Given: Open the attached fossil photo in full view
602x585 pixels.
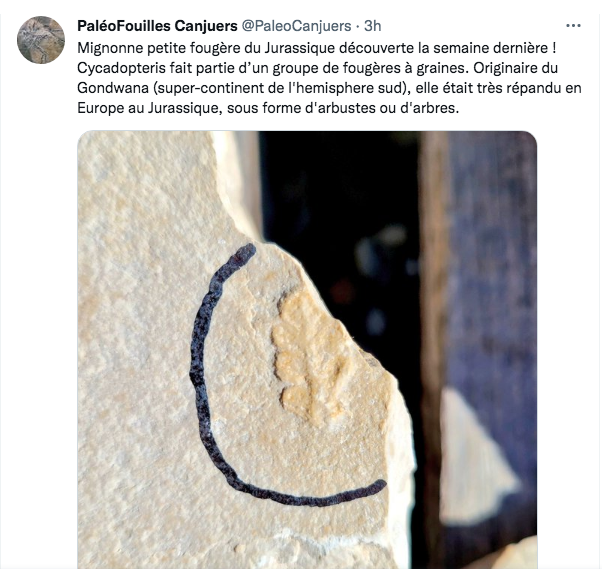Looking at the screenshot, I should tap(307, 349).
